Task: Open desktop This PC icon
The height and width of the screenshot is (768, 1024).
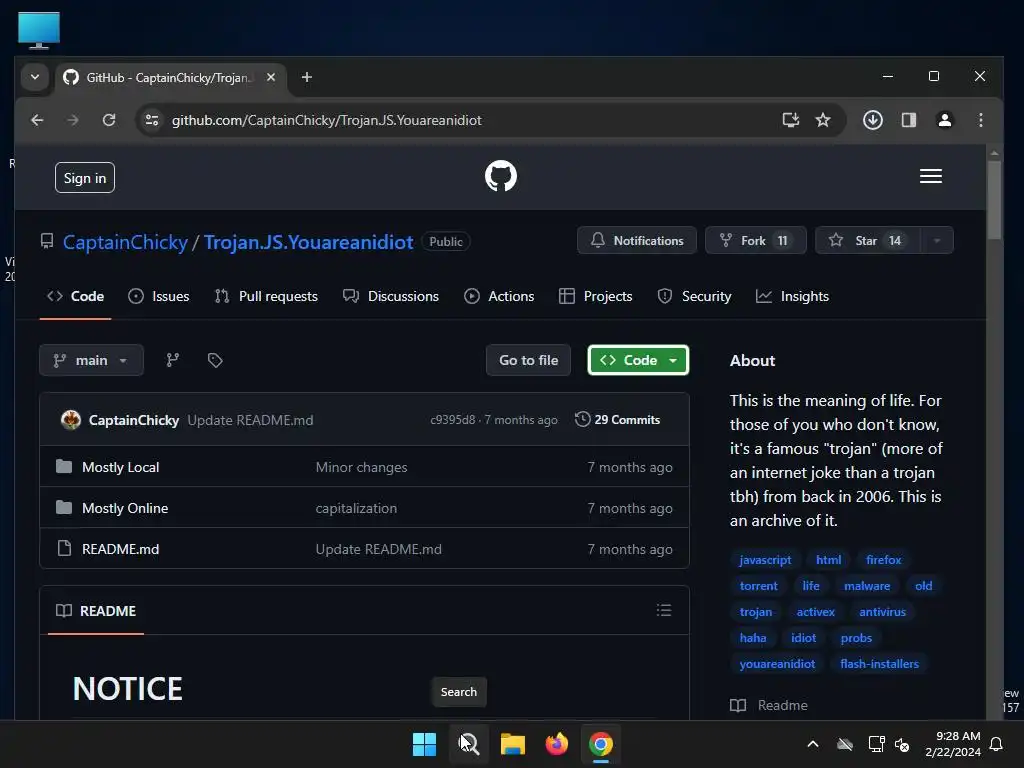Action: click(x=39, y=30)
